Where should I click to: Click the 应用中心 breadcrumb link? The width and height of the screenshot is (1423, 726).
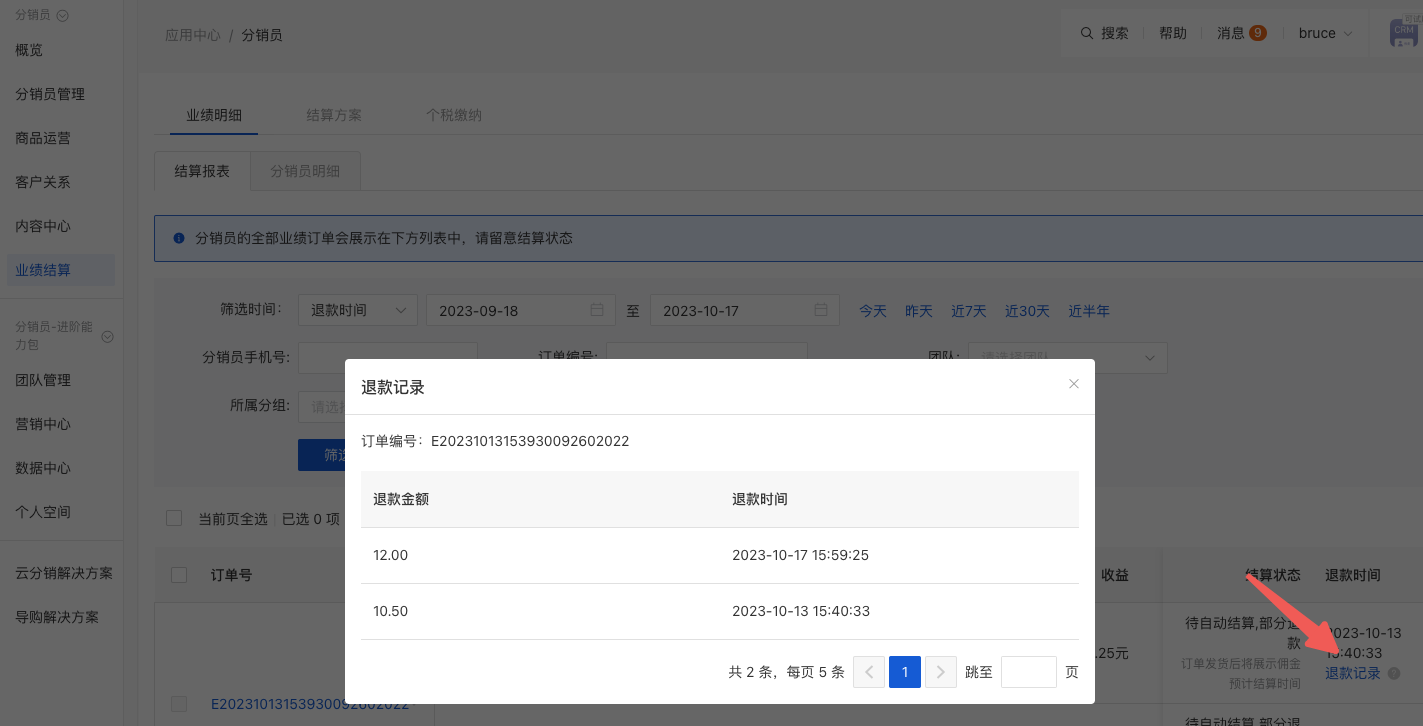tap(193, 35)
